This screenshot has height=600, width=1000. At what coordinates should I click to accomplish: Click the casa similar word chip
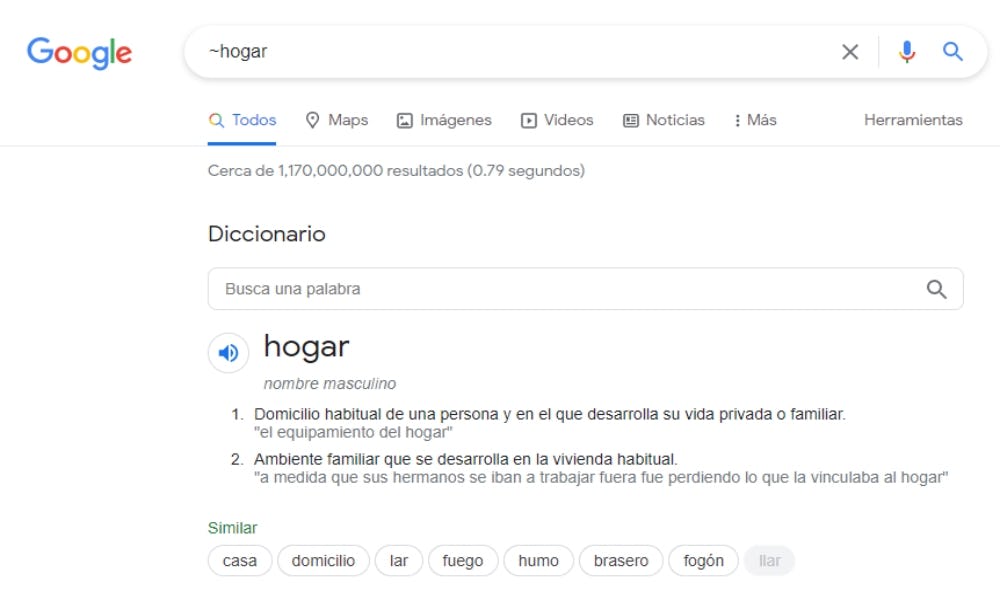click(x=239, y=561)
